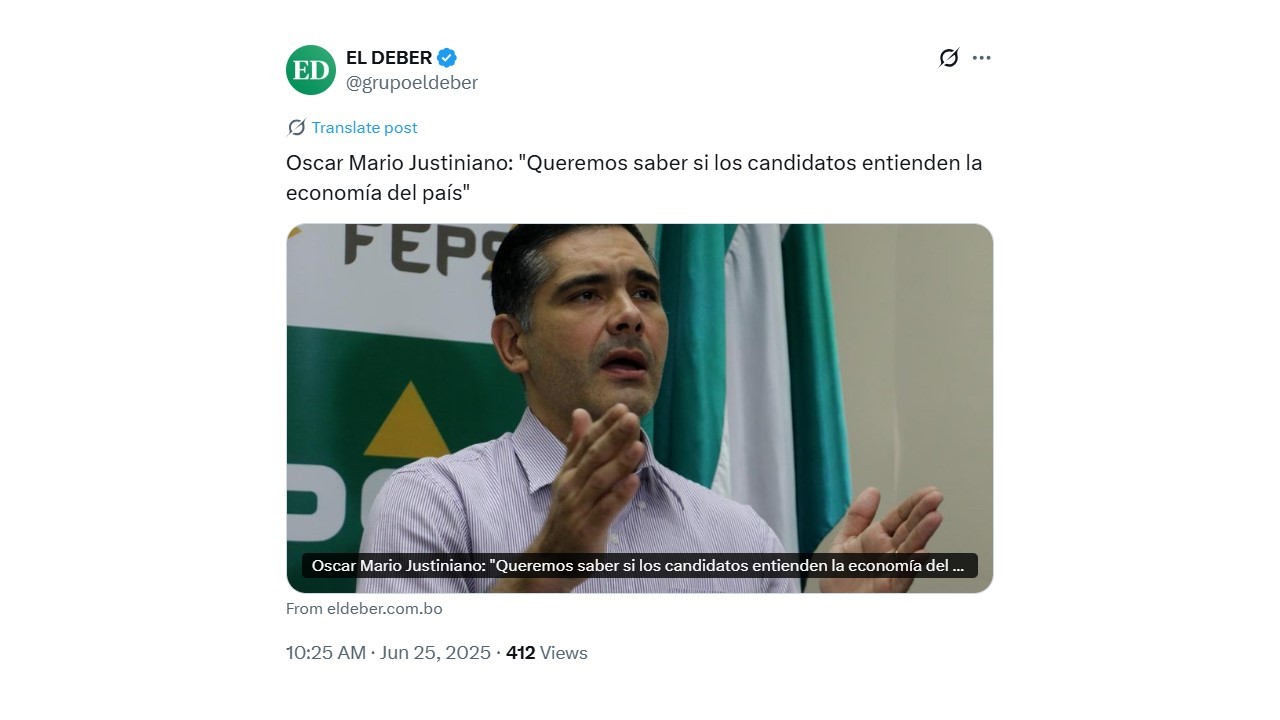The height and width of the screenshot is (720, 1280).
Task: Click the Jun 25, 2025 date
Action: click(435, 653)
